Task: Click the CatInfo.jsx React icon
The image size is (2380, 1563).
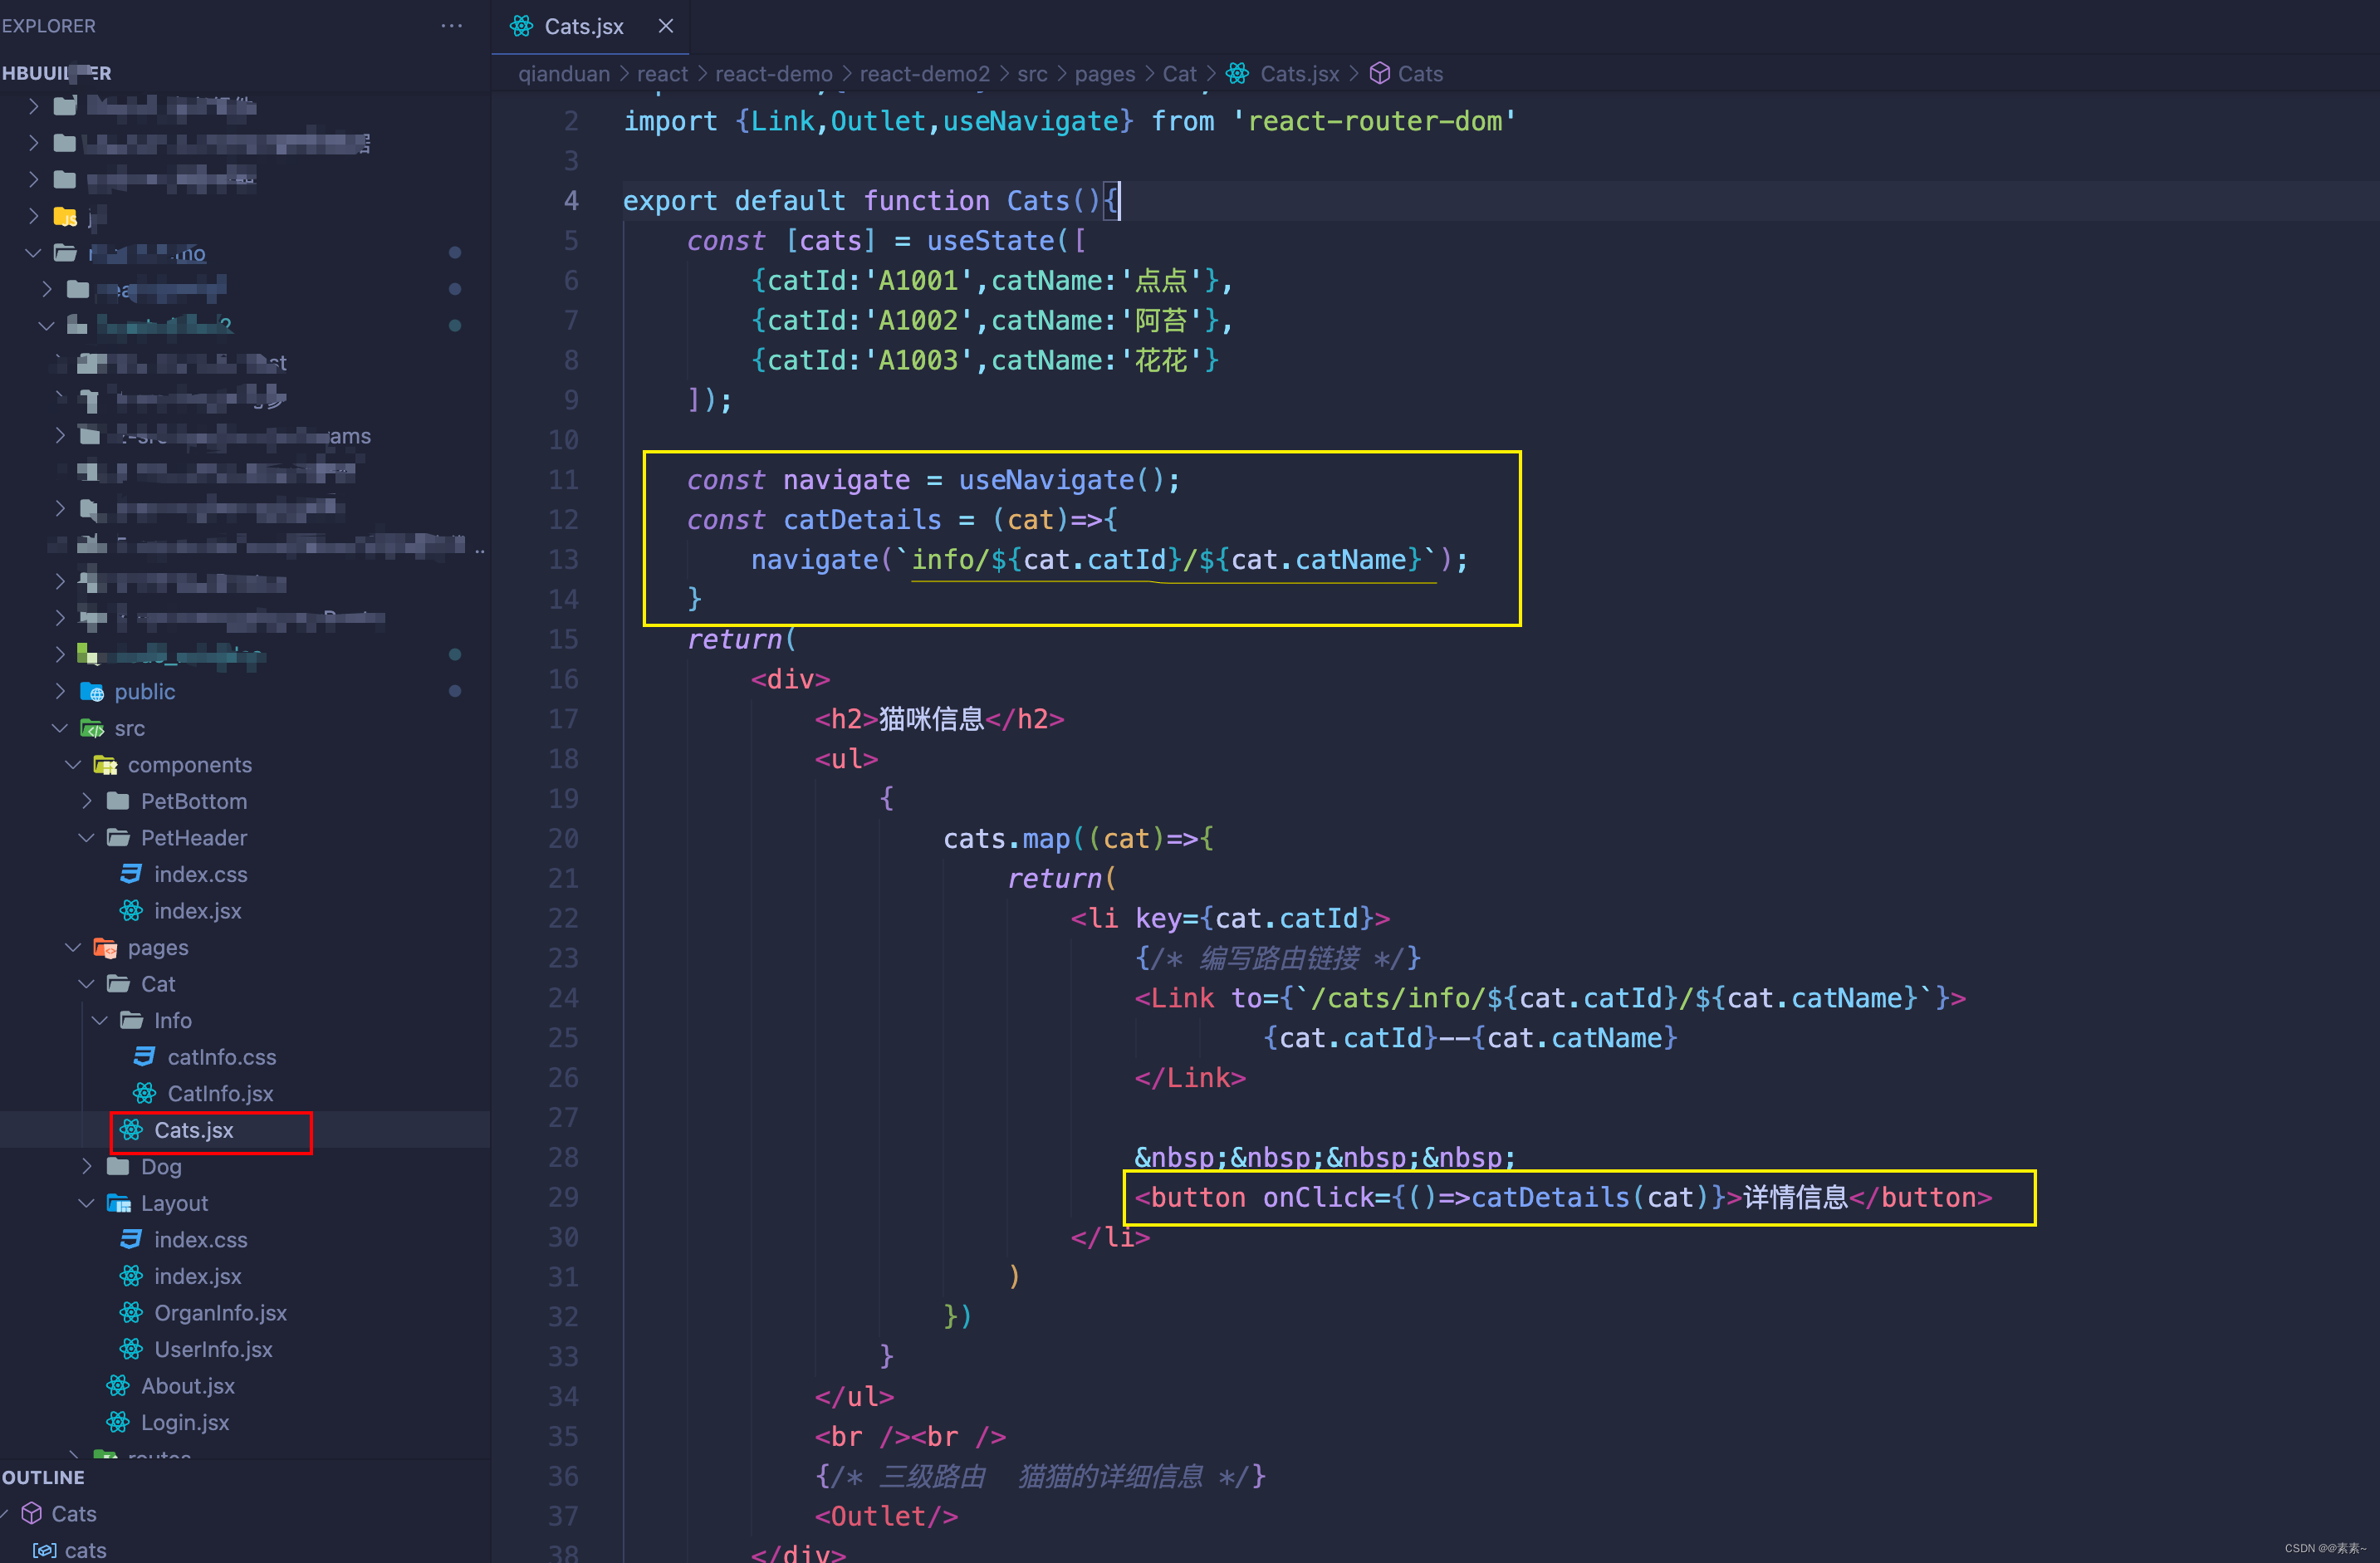Action: 144,1093
